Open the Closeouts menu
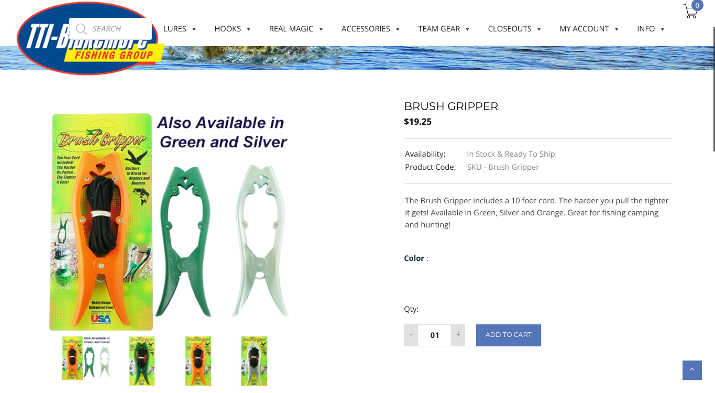This screenshot has height=393, width=715. tap(514, 29)
